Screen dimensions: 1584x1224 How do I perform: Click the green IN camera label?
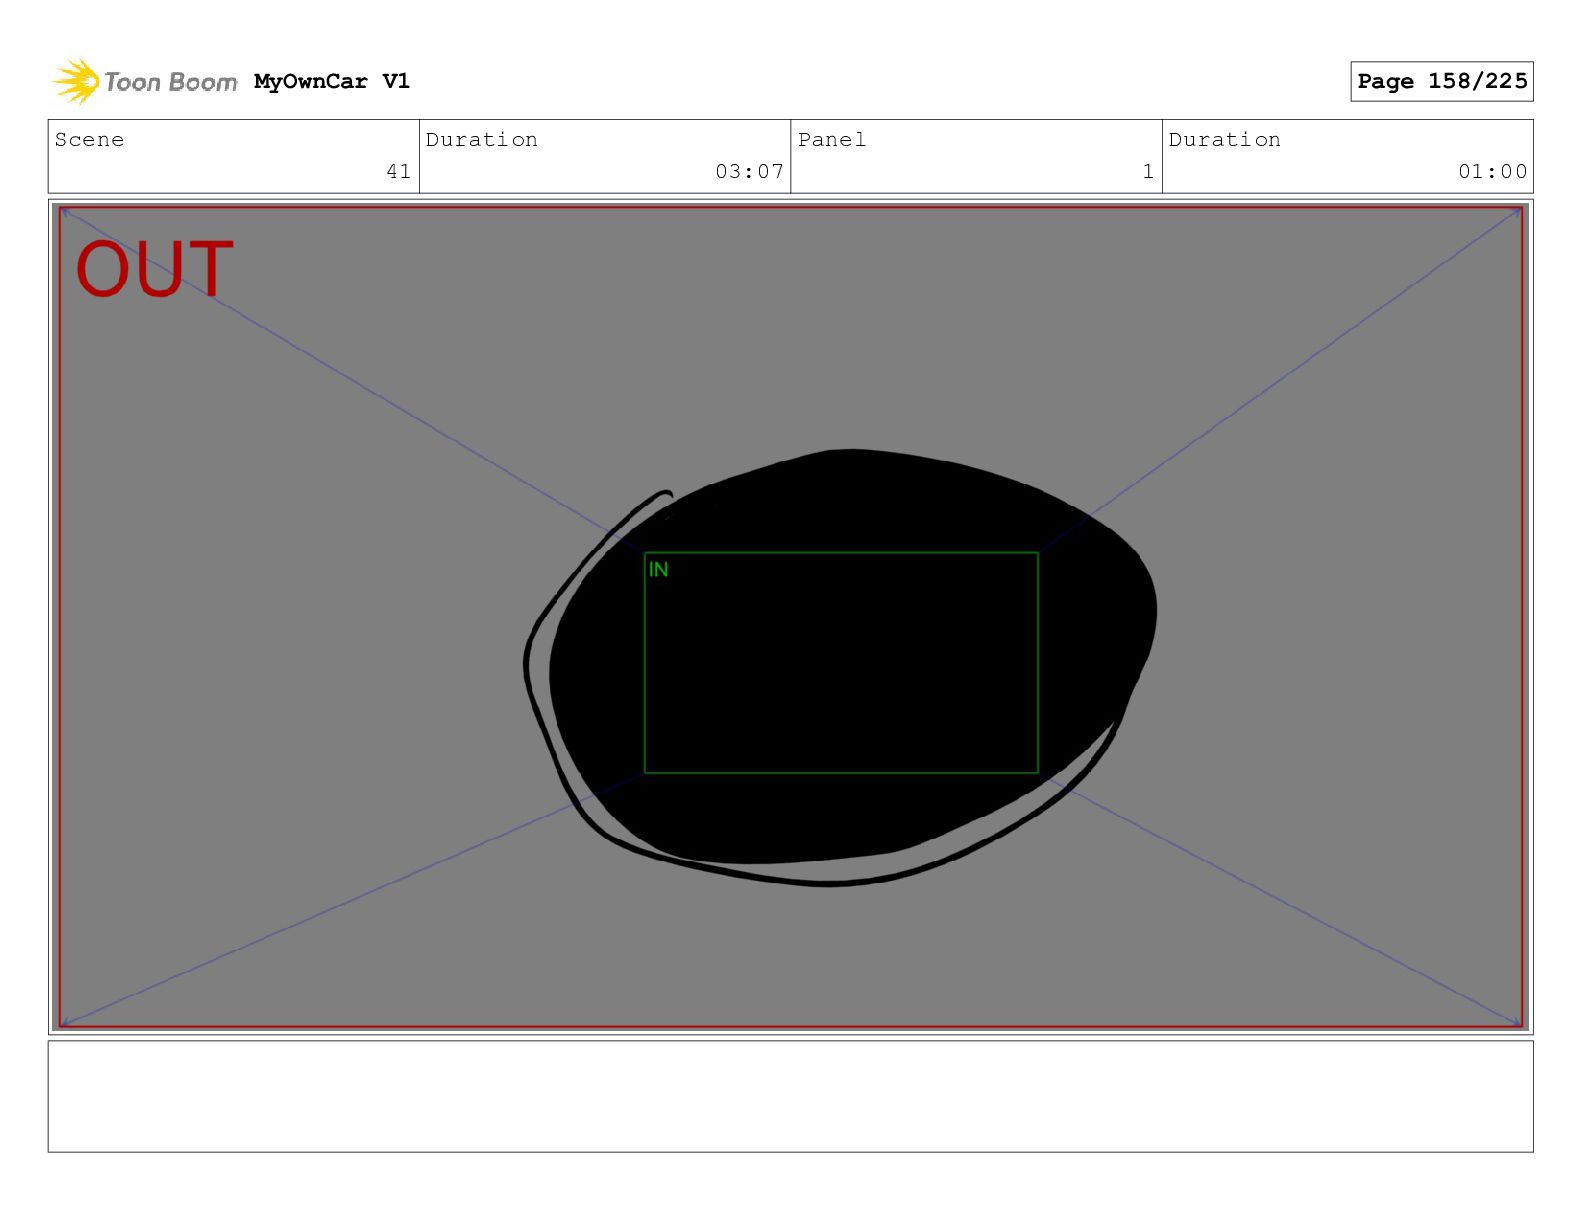(658, 570)
